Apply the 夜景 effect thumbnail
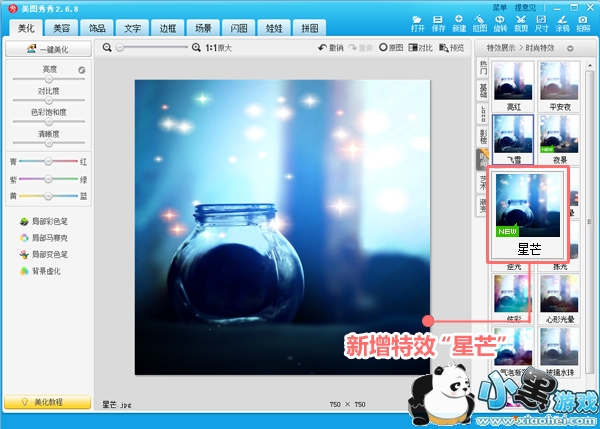 [x=559, y=139]
